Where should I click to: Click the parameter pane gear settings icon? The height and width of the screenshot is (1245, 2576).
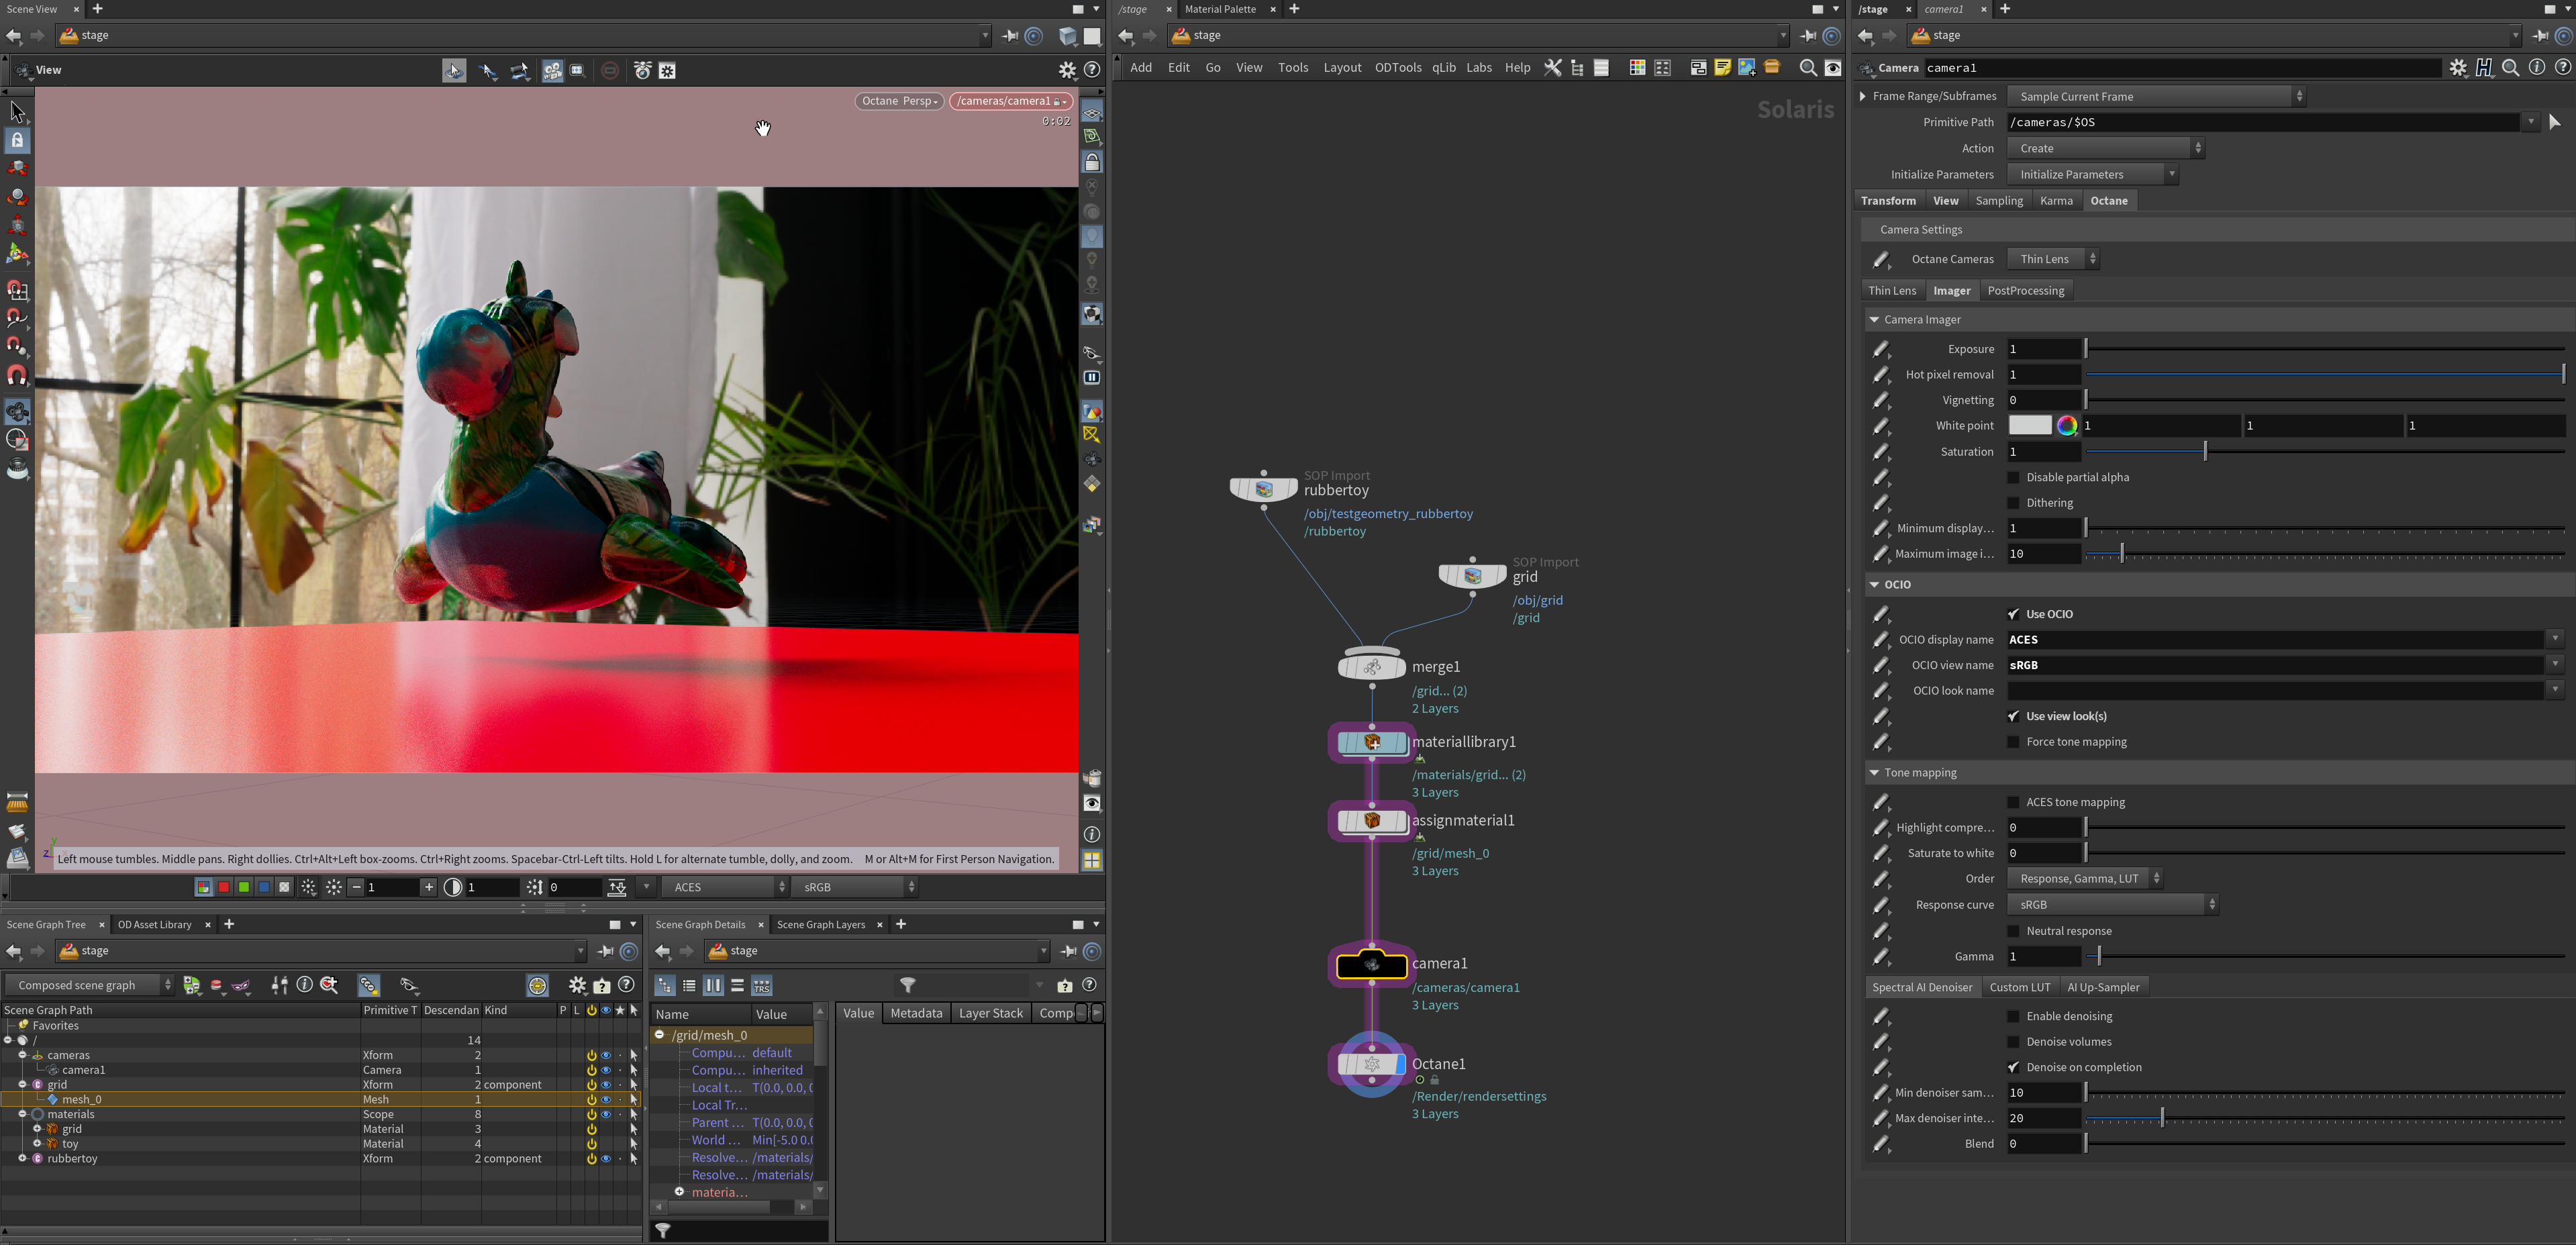point(2457,68)
